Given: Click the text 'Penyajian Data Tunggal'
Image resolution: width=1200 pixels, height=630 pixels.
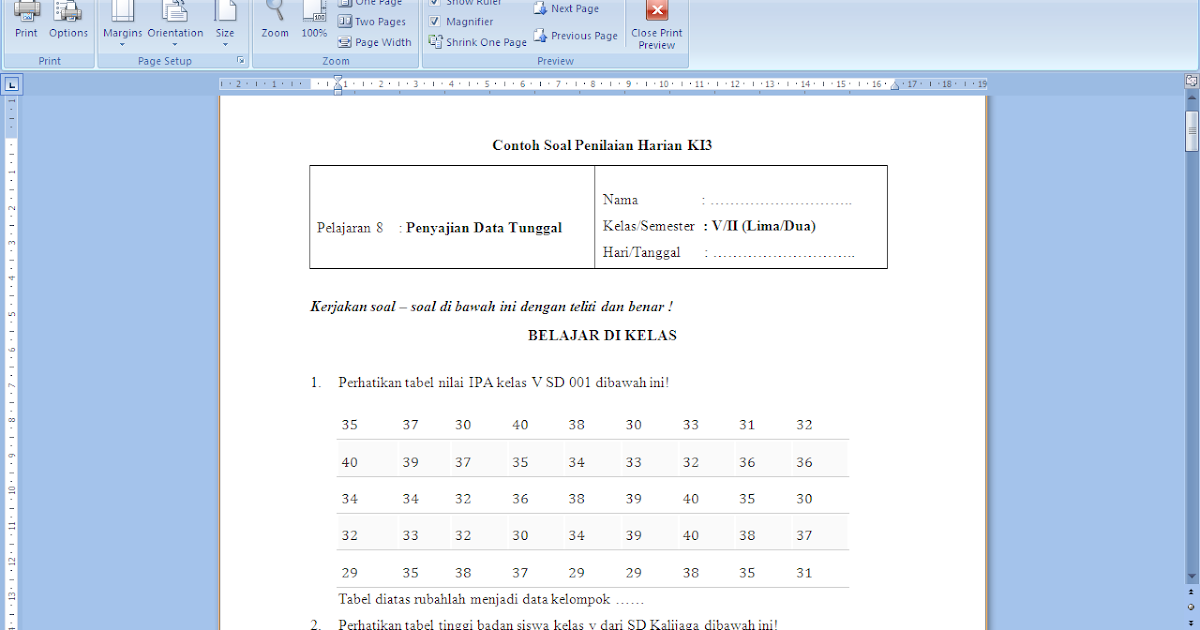Looking at the screenshot, I should point(484,228).
